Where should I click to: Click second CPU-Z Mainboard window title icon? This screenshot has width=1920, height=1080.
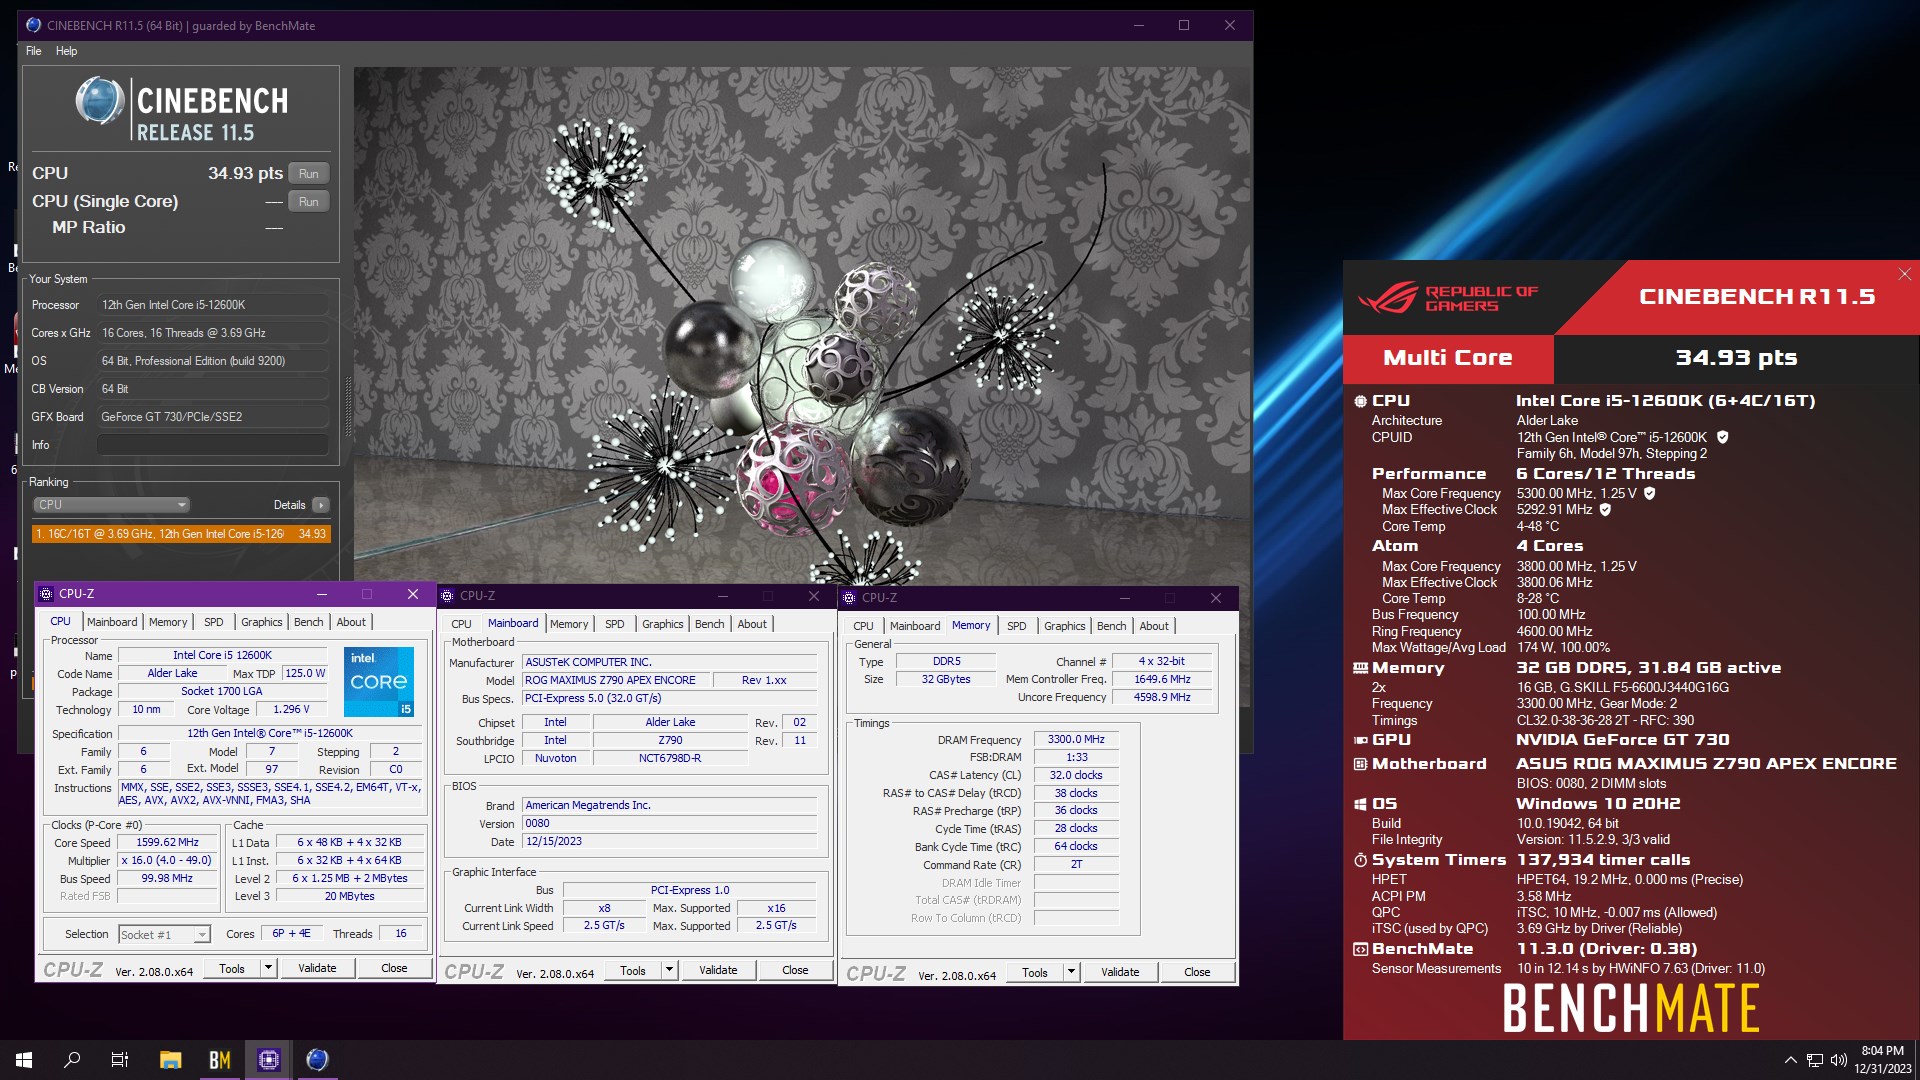(x=447, y=596)
